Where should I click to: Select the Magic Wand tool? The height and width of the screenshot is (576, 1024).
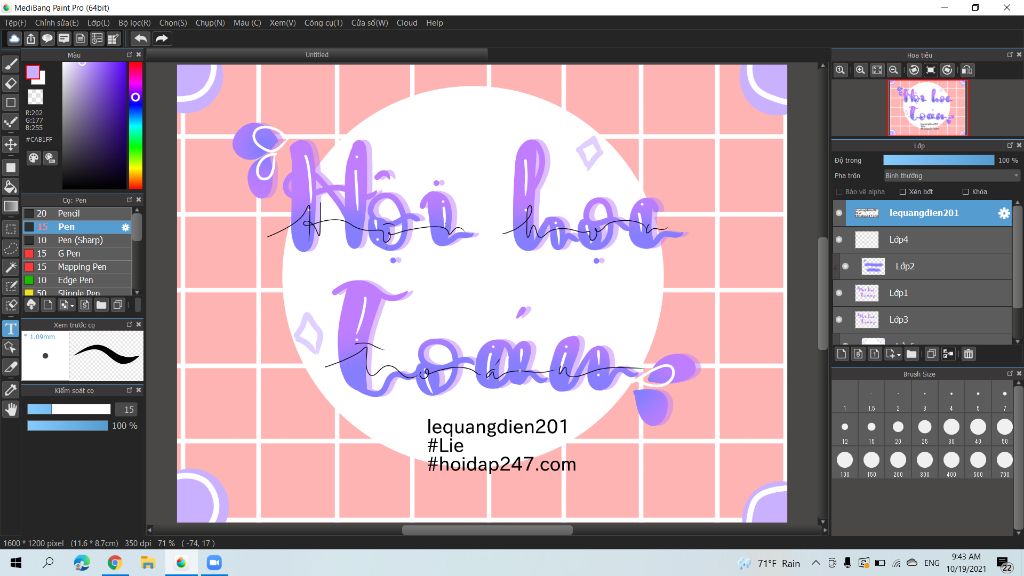(10, 267)
